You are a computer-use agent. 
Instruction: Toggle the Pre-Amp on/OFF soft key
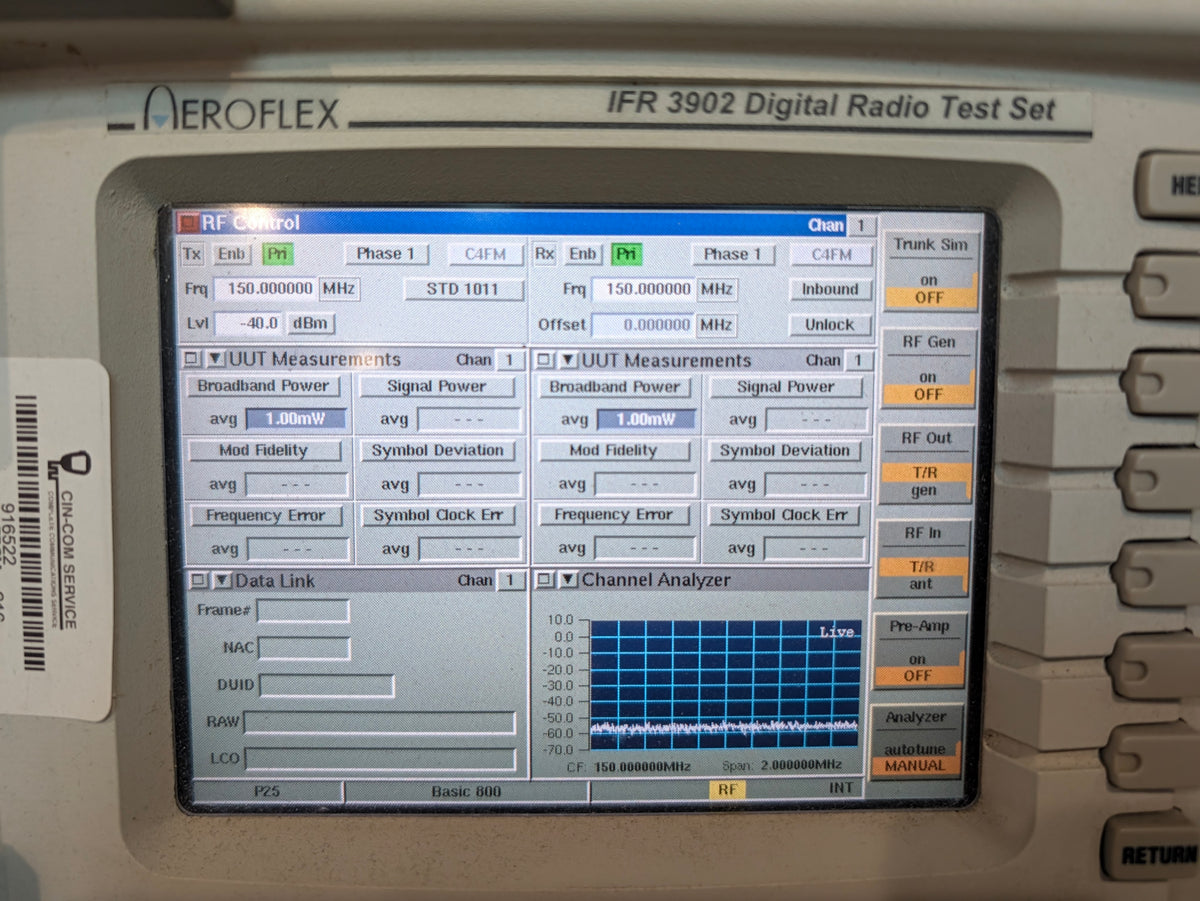[x=920, y=651]
